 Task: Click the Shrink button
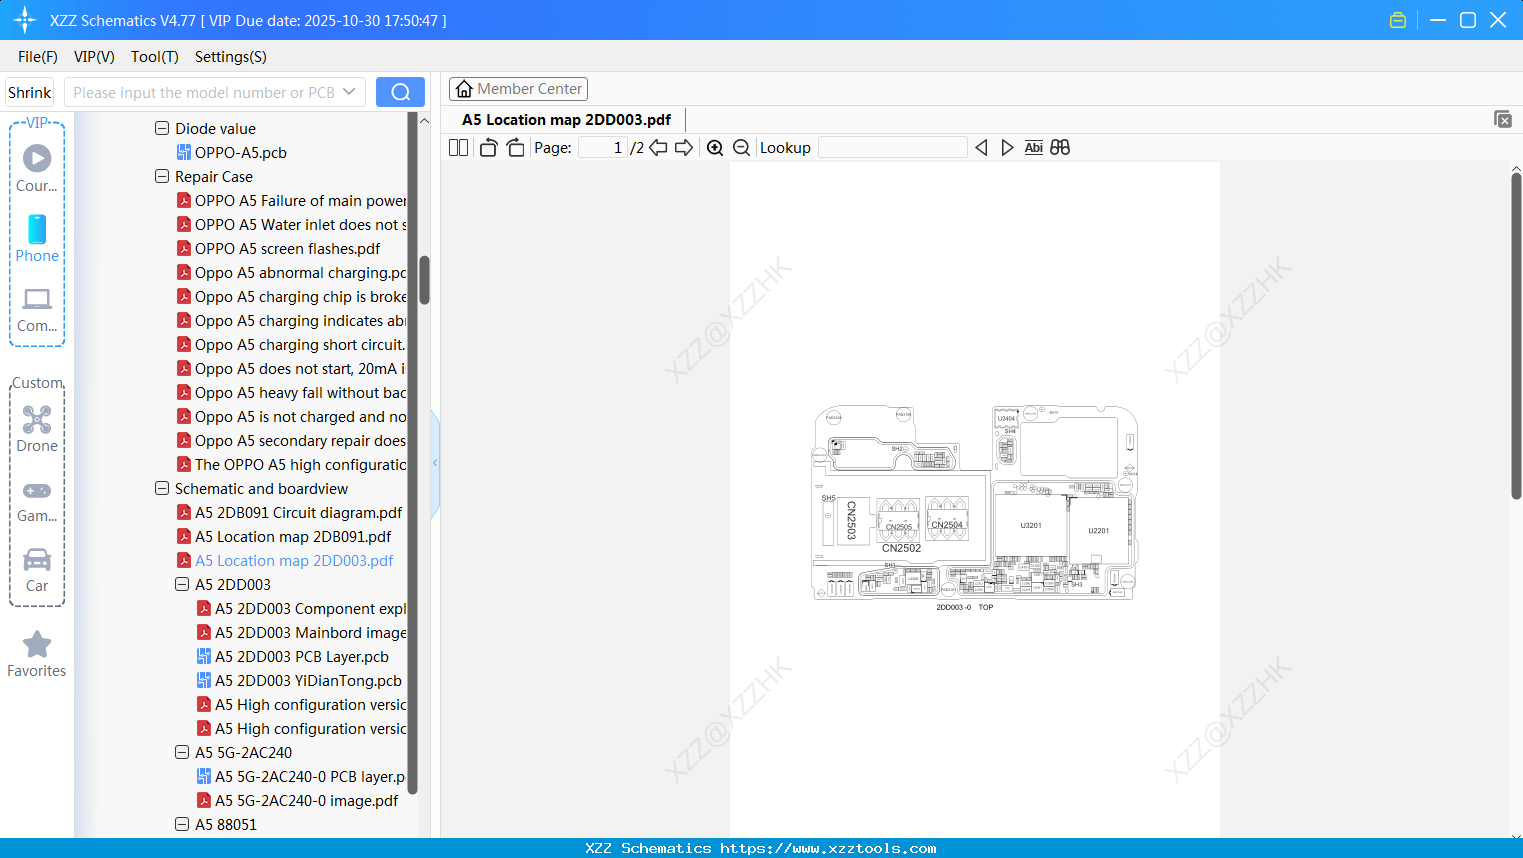click(30, 92)
